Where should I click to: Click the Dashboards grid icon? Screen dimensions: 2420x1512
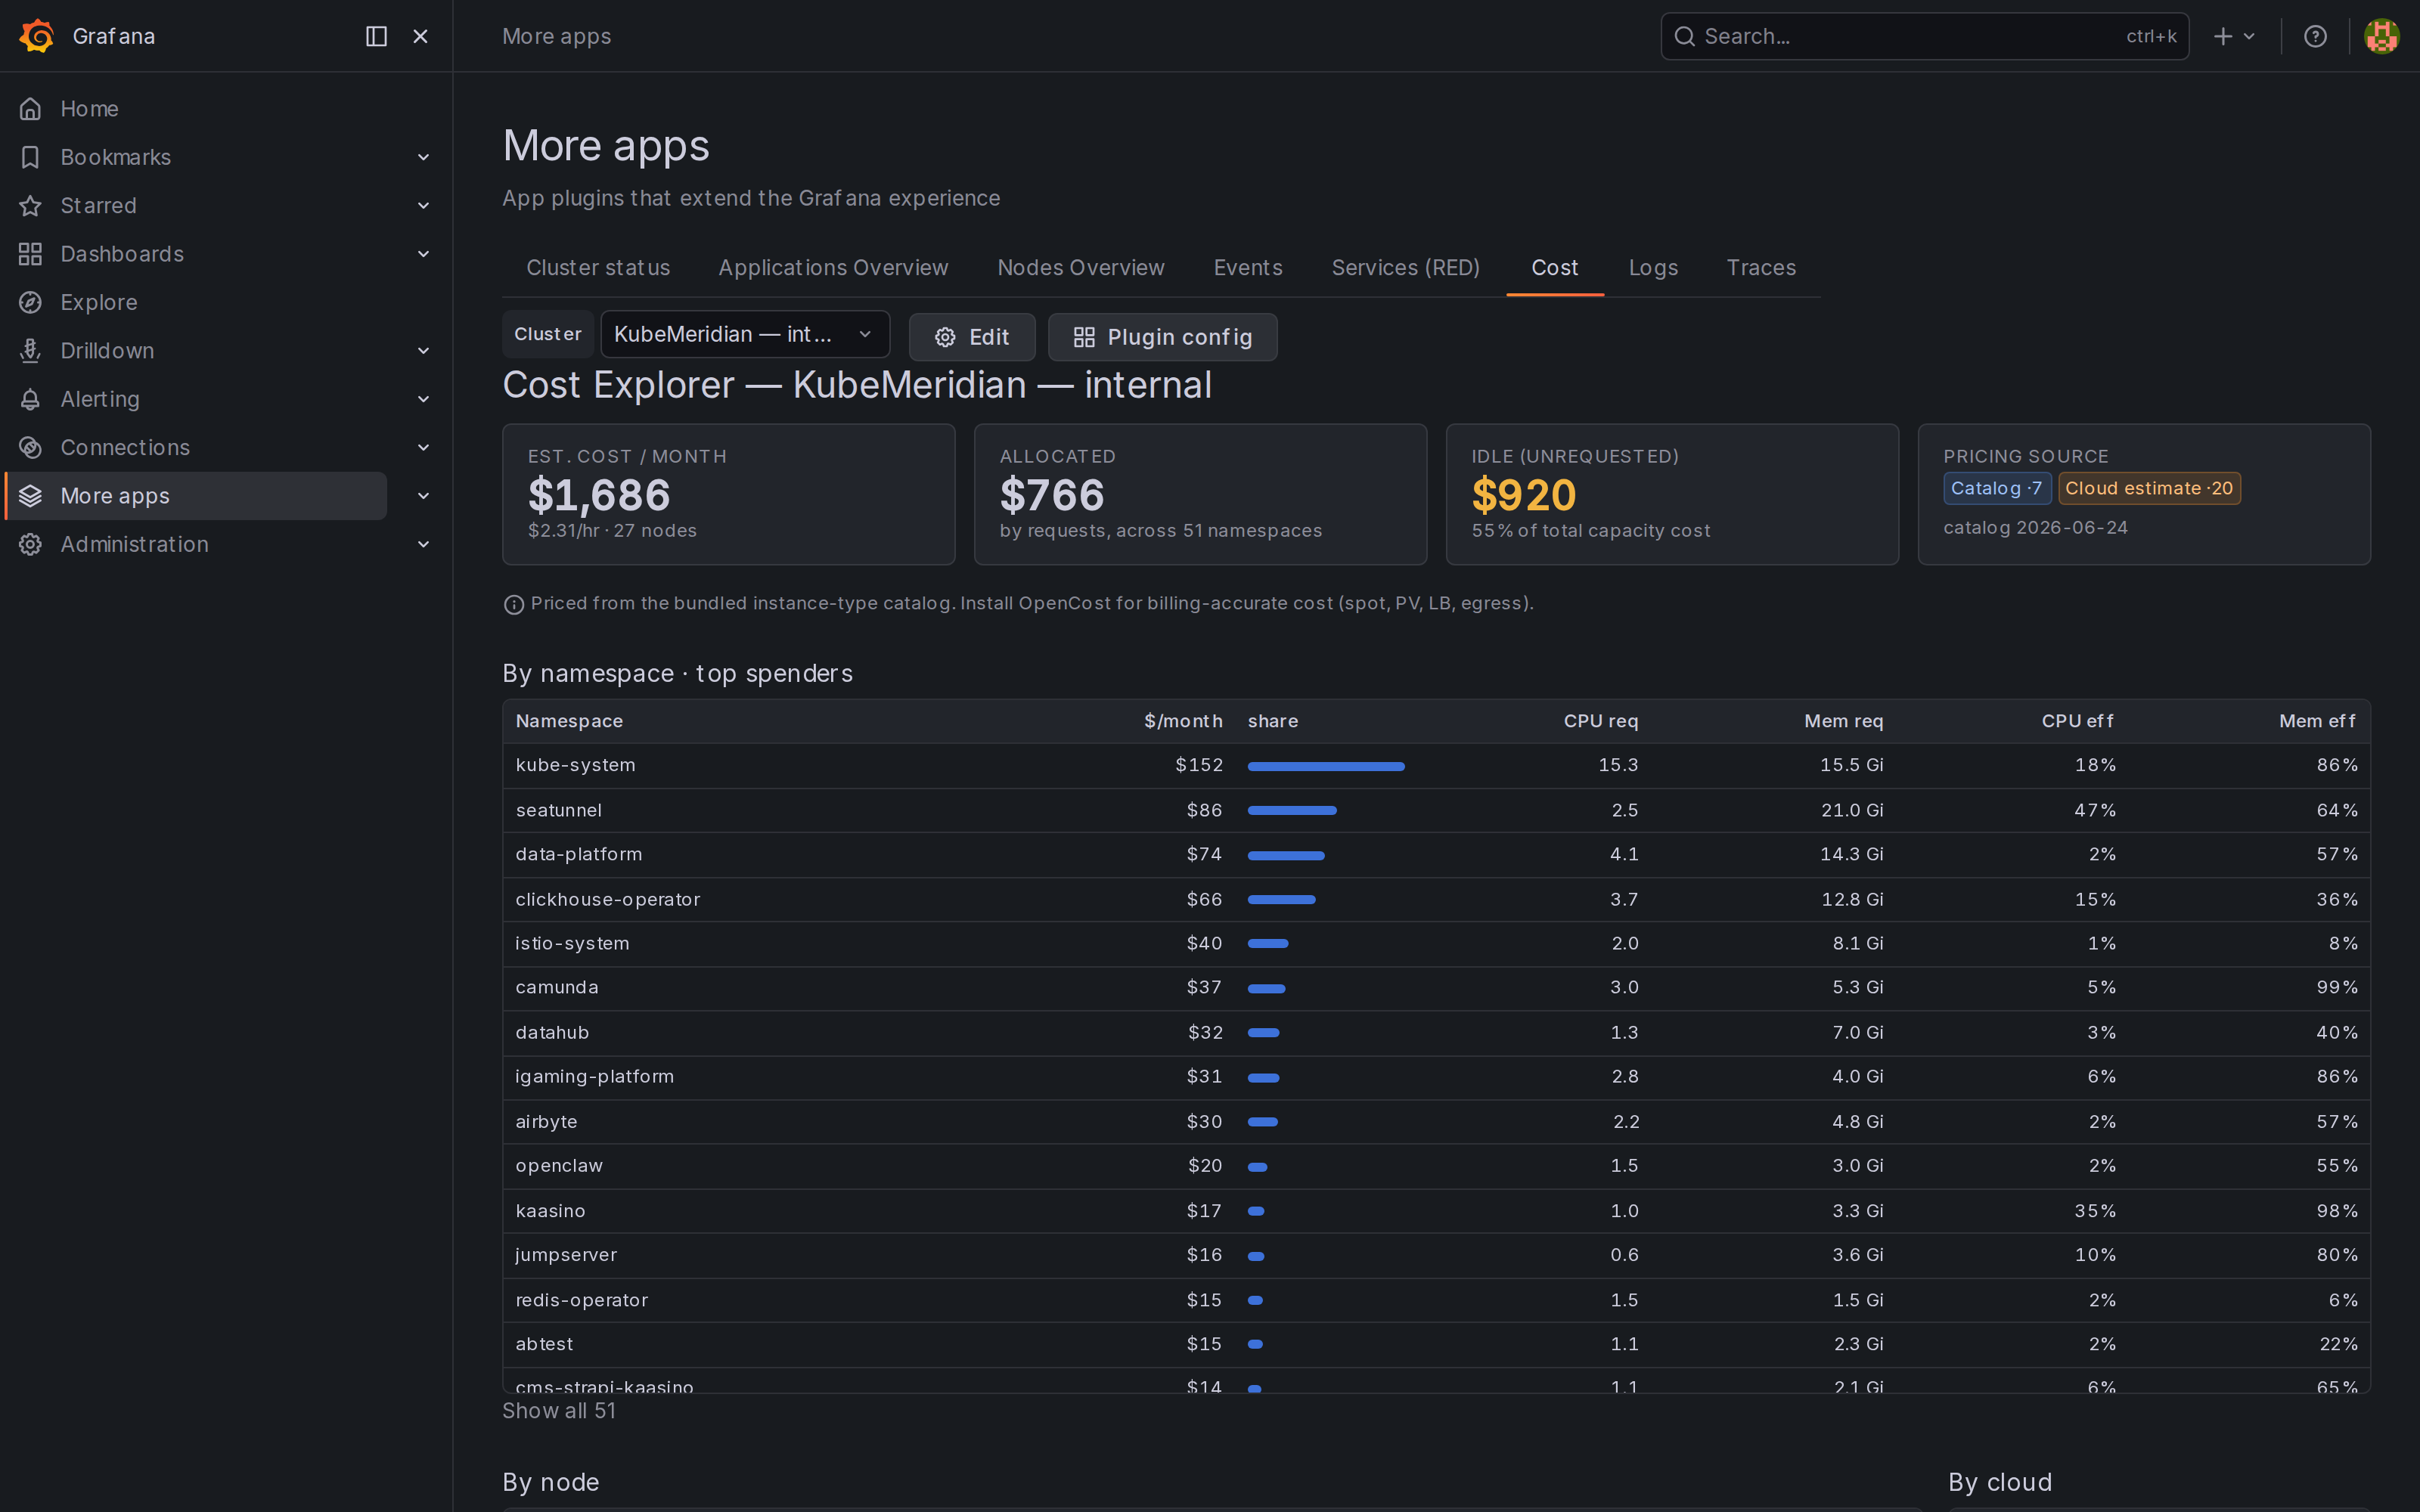(x=31, y=254)
